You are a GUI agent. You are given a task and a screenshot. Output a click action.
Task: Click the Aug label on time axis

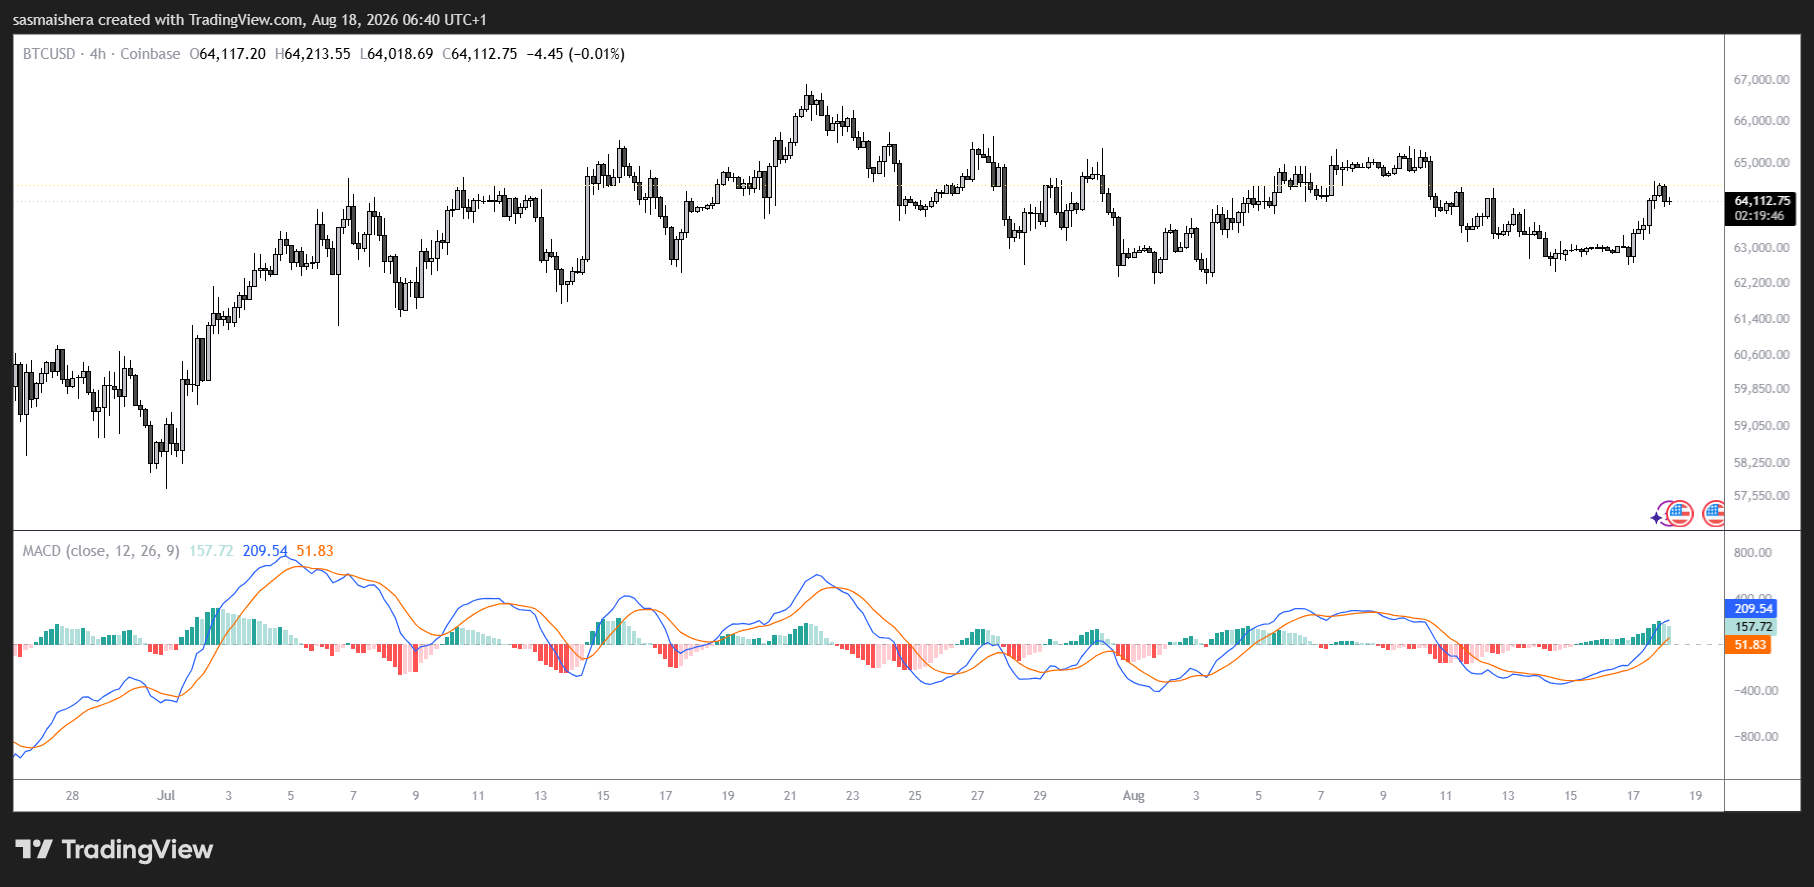[1133, 796]
